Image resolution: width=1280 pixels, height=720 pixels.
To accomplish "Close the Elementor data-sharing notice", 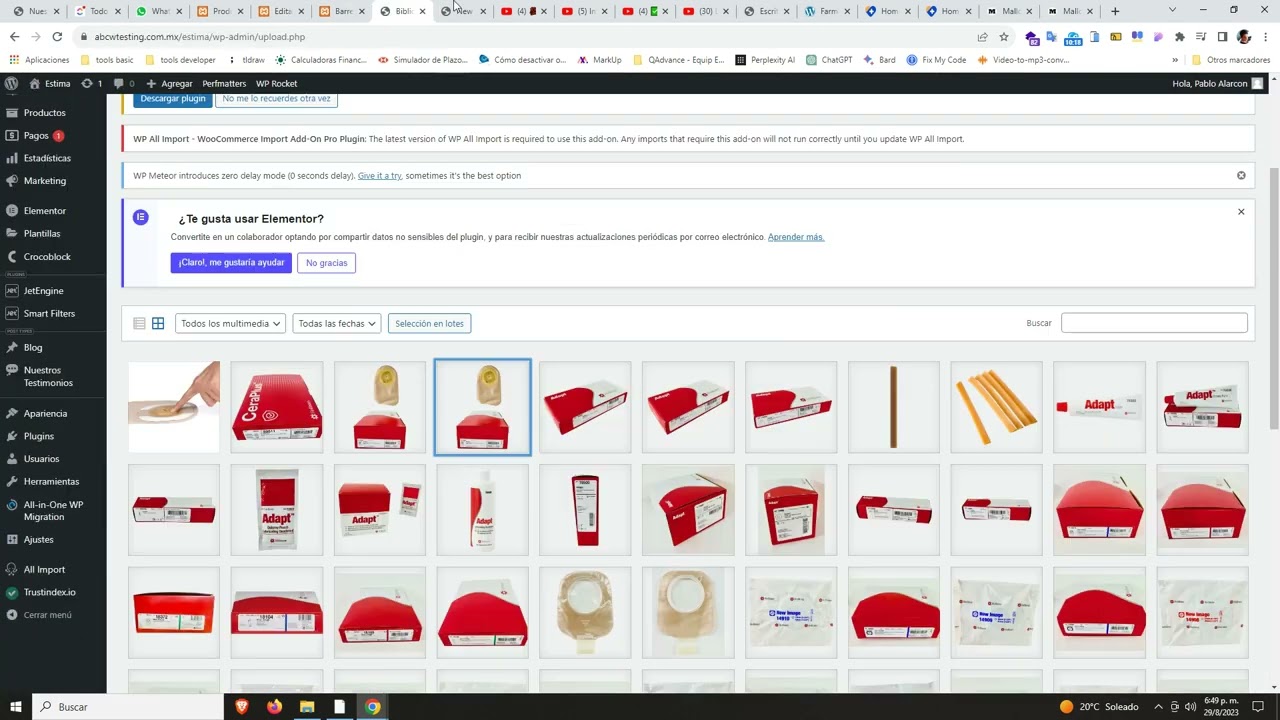I will 1241,212.
